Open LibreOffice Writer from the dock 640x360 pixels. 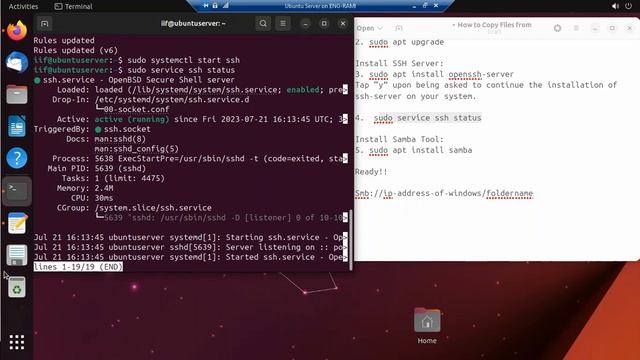pos(17,126)
